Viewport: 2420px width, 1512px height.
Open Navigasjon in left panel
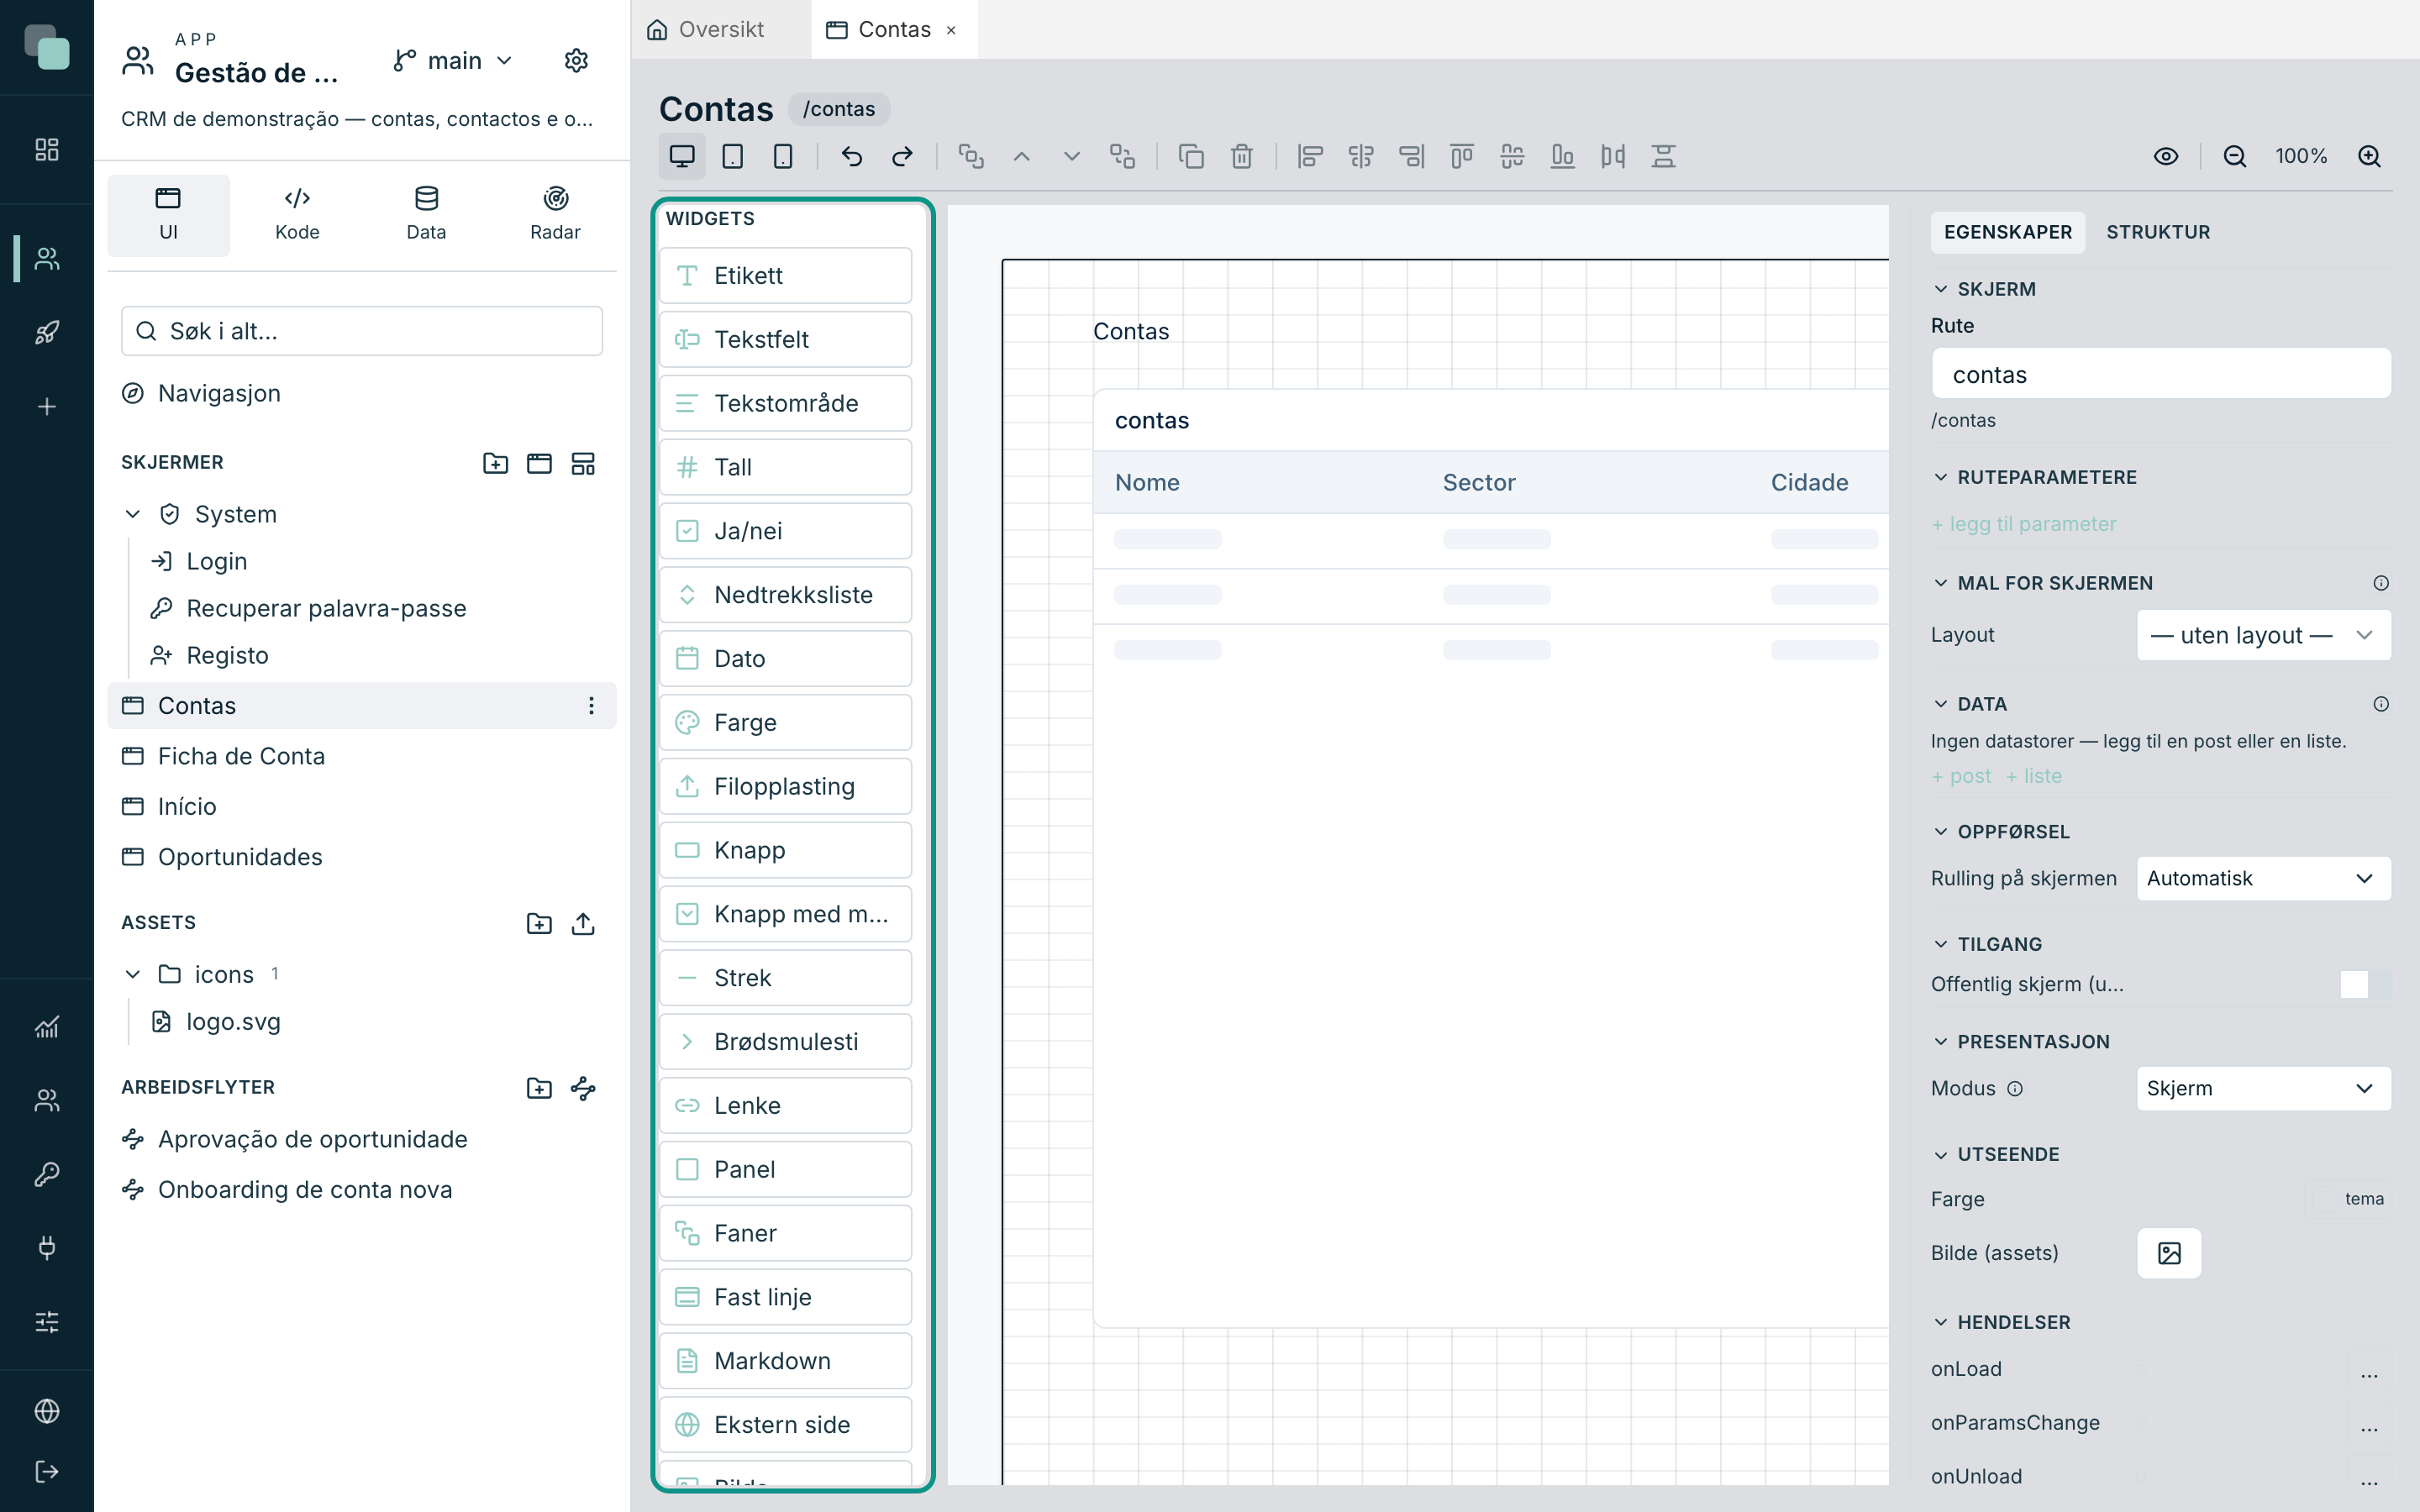pos(362,393)
